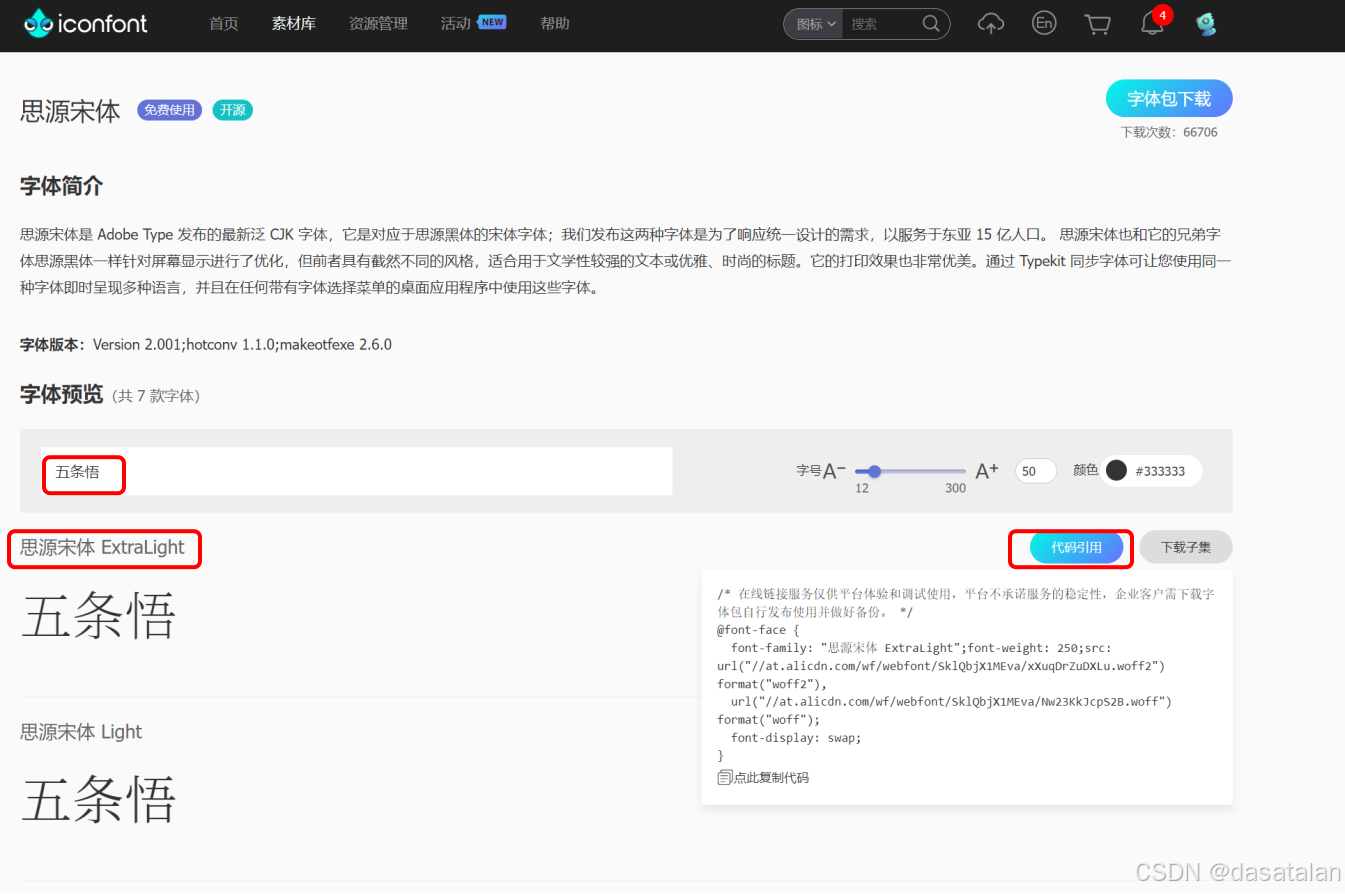
Task: Click the top search input field
Action: [x=880, y=24]
